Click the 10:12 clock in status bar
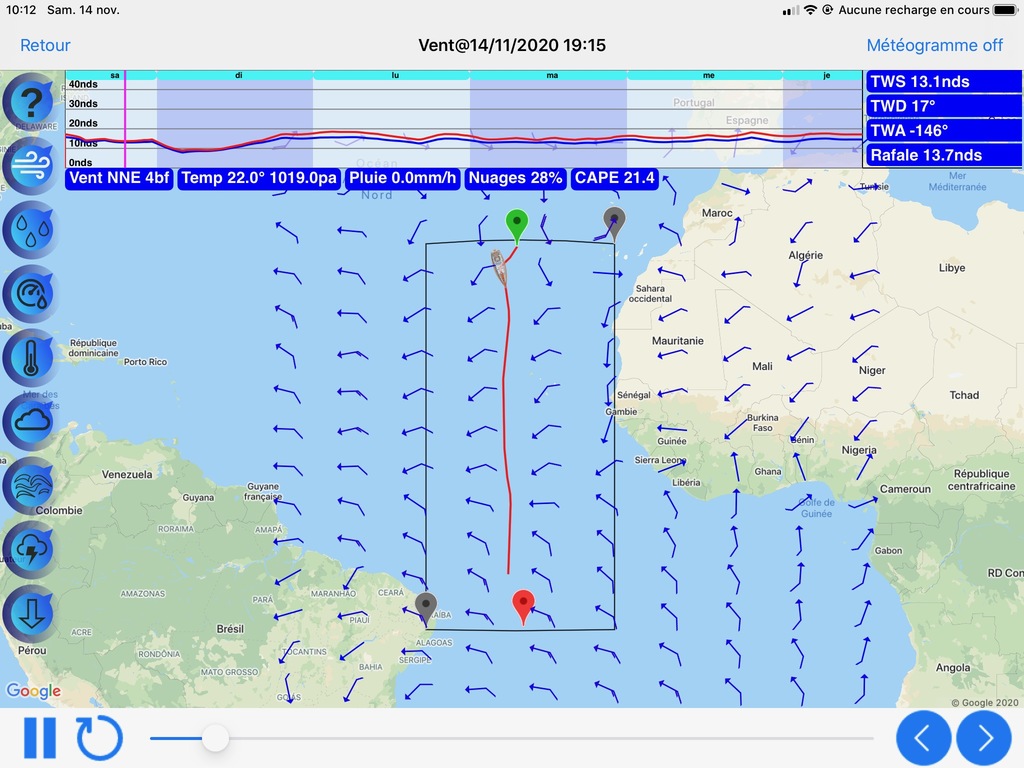This screenshot has height=768, width=1024. click(x=21, y=10)
